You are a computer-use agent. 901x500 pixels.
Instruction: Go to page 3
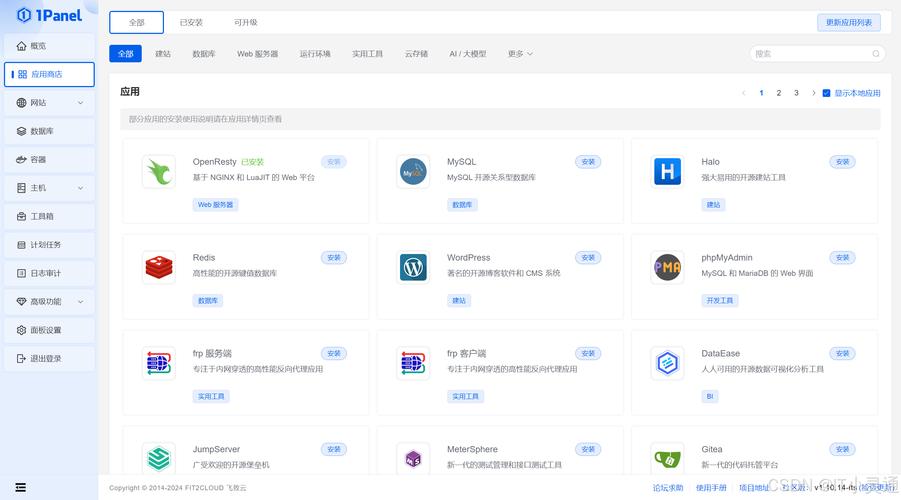[796, 93]
